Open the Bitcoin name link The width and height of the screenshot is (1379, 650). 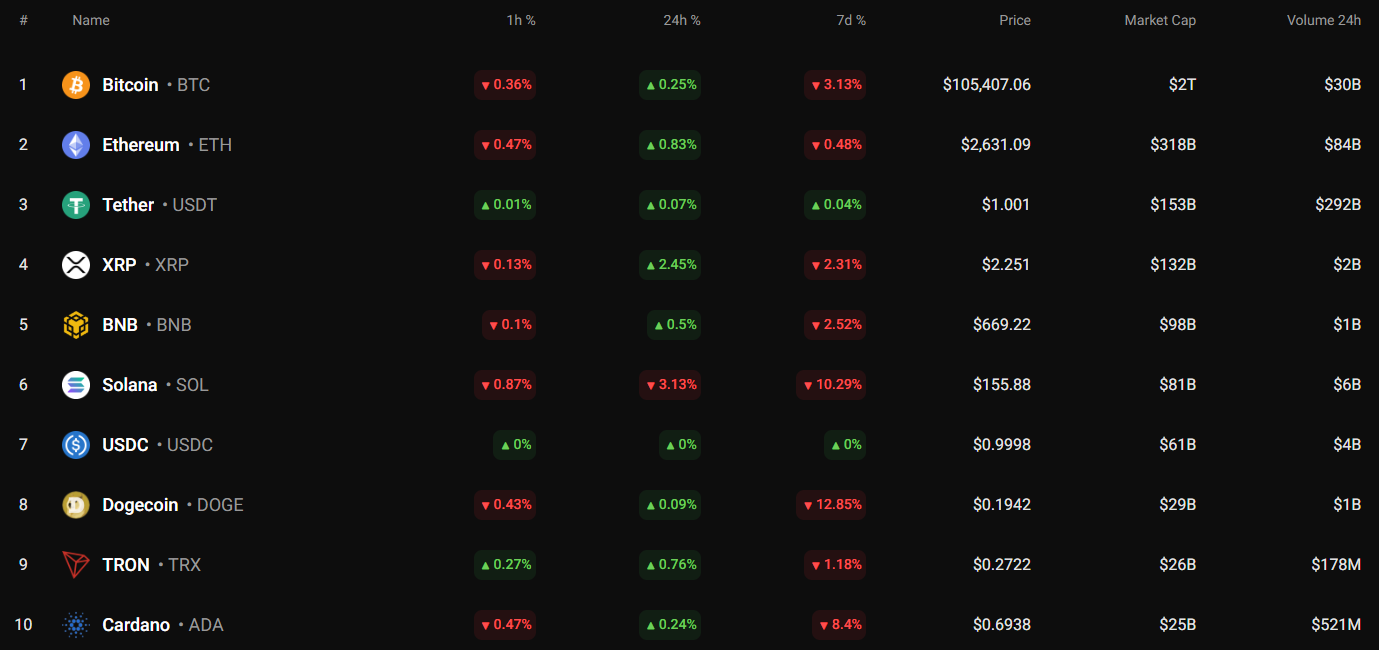point(130,85)
